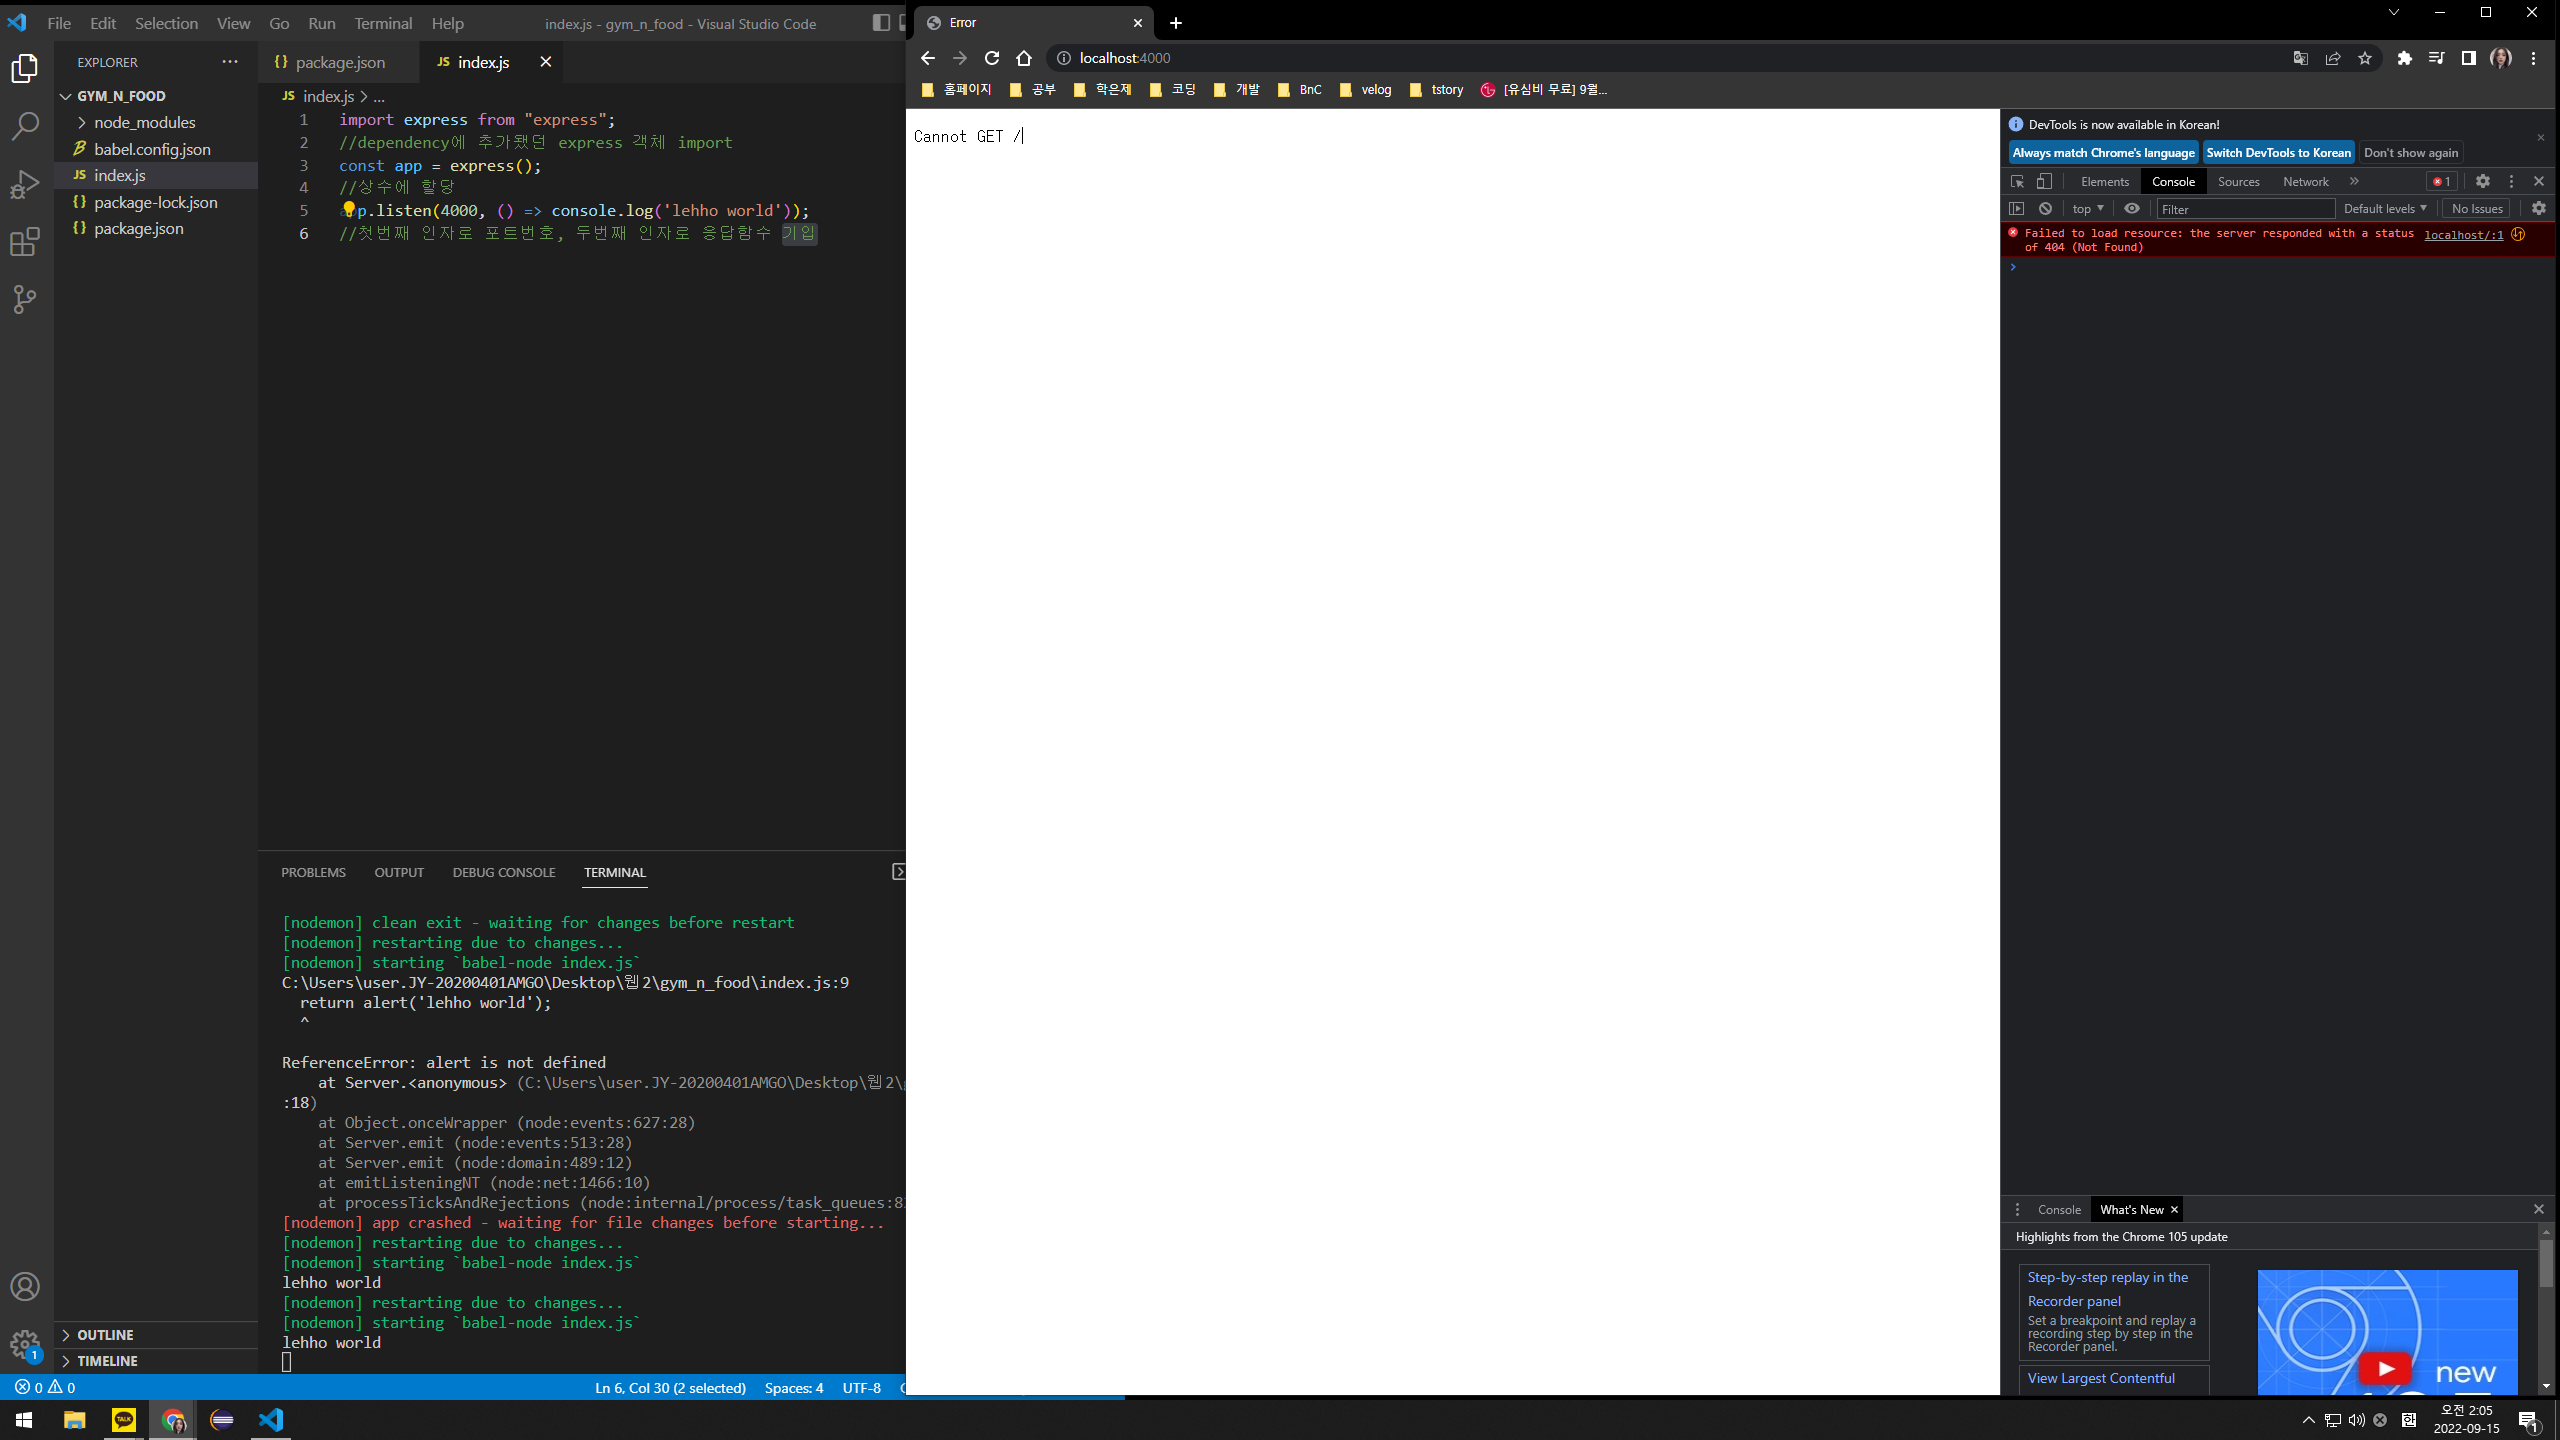This screenshot has height=1440, width=2560.
Task: Click Switch DevTools to Korean button
Action: pyautogui.click(x=2278, y=153)
